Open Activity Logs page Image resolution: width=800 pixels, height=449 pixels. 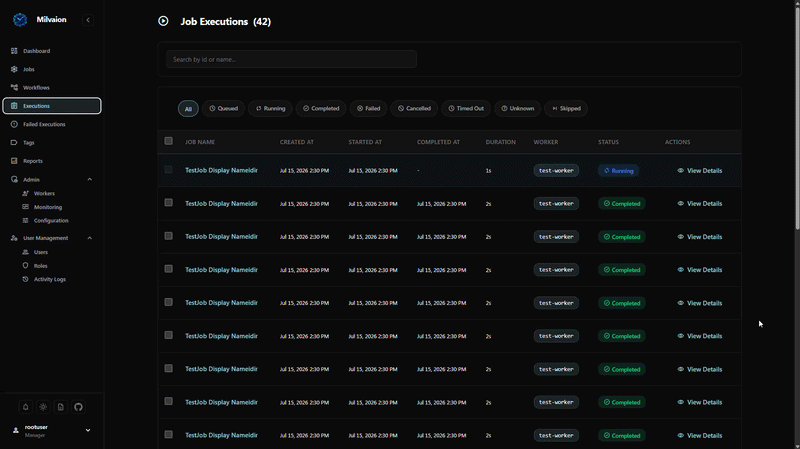[49, 279]
